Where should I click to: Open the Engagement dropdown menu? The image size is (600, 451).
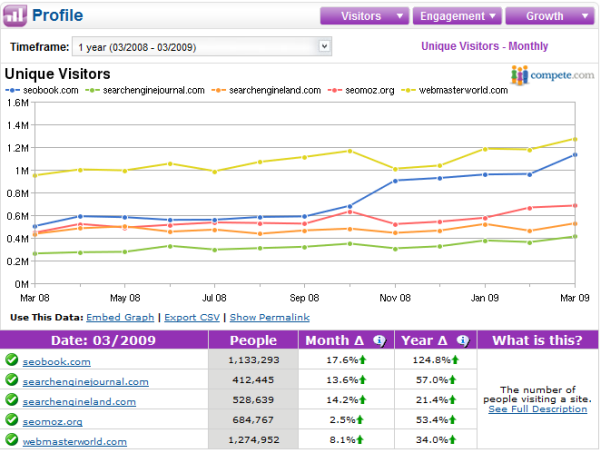point(457,16)
